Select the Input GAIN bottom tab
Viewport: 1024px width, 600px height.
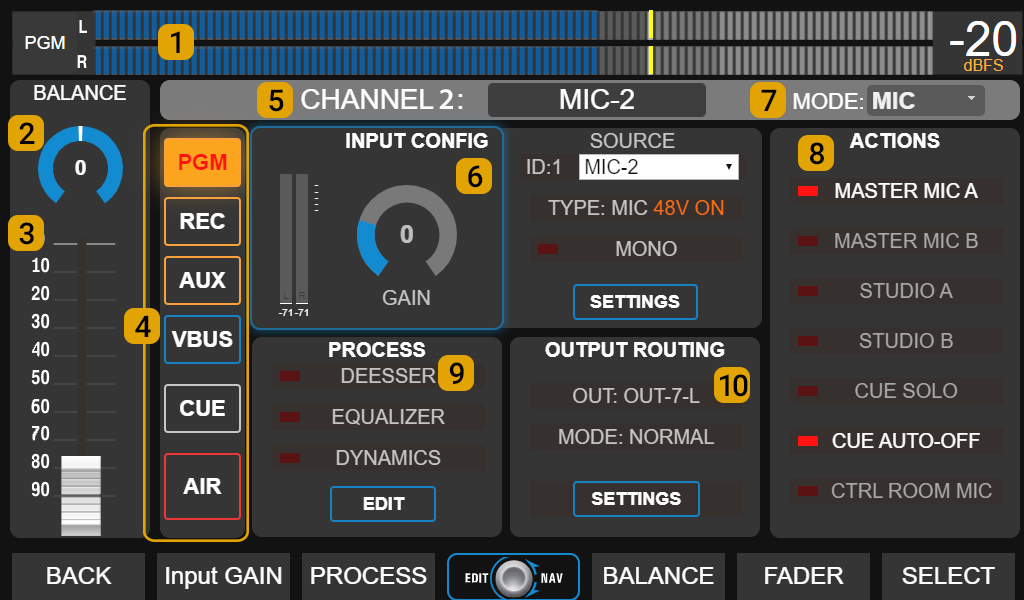(223, 576)
